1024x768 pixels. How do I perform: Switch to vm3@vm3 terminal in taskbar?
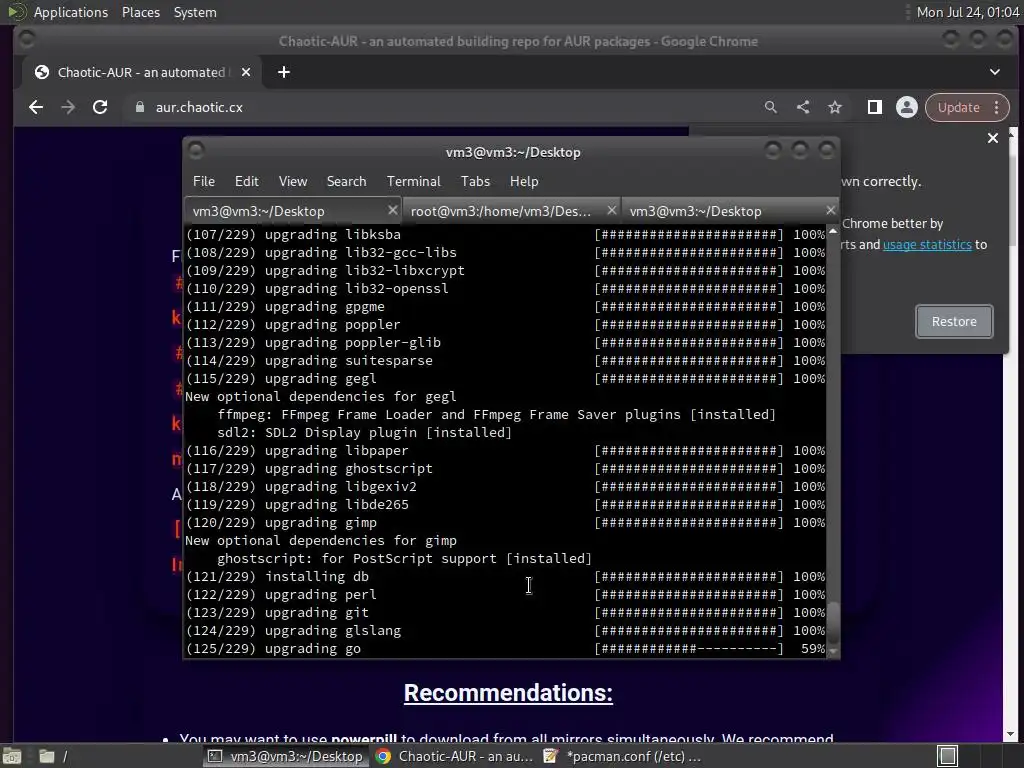coord(285,756)
